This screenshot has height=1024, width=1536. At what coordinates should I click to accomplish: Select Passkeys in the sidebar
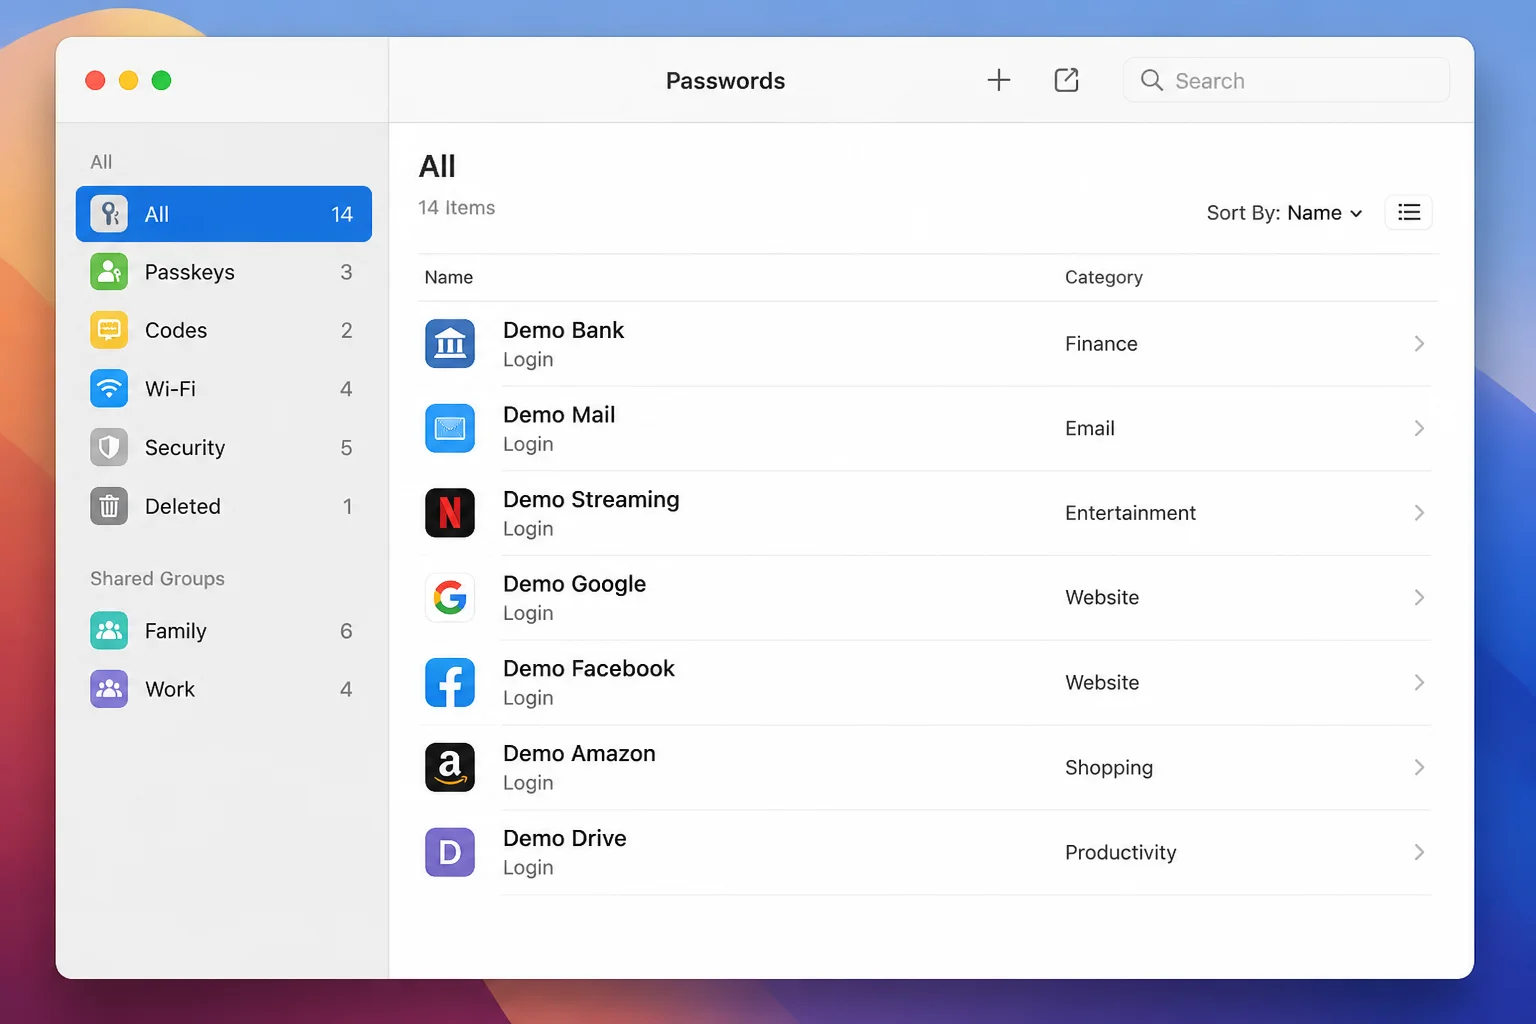(x=223, y=272)
